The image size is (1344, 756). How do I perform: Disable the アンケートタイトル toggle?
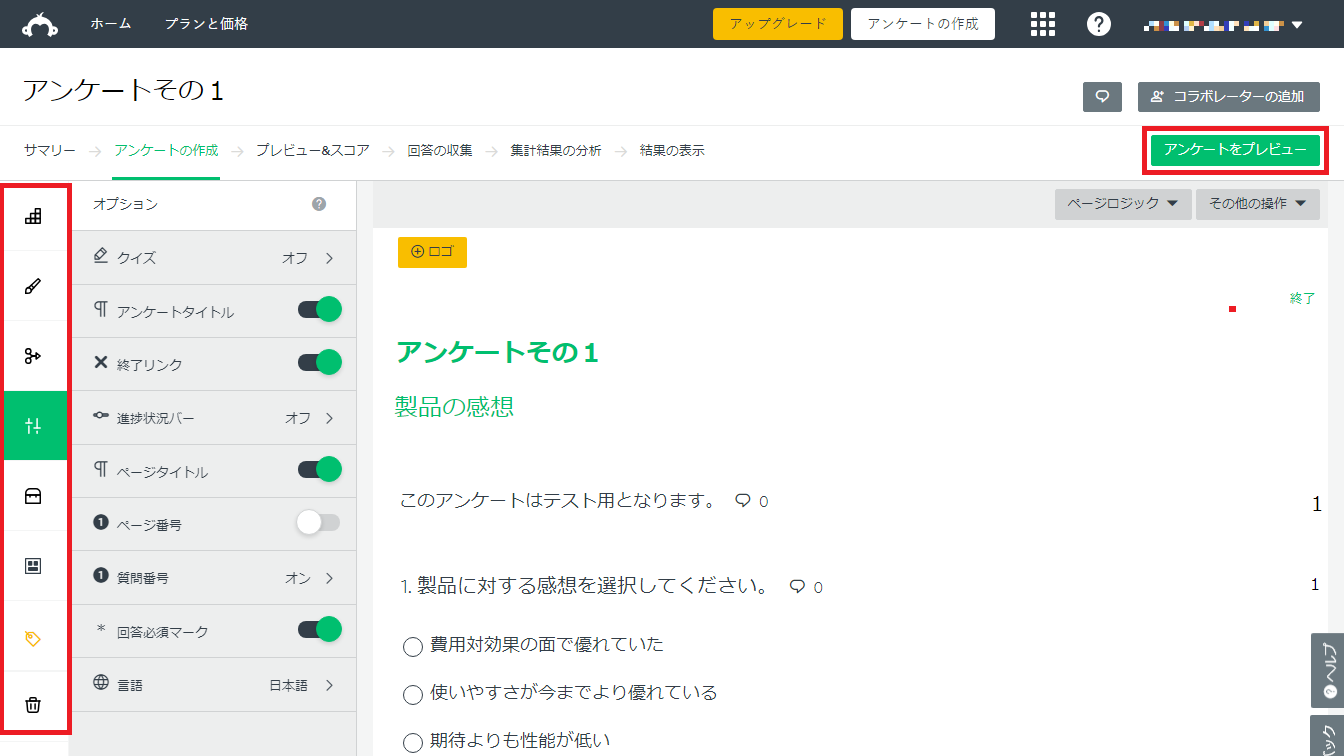click(317, 310)
